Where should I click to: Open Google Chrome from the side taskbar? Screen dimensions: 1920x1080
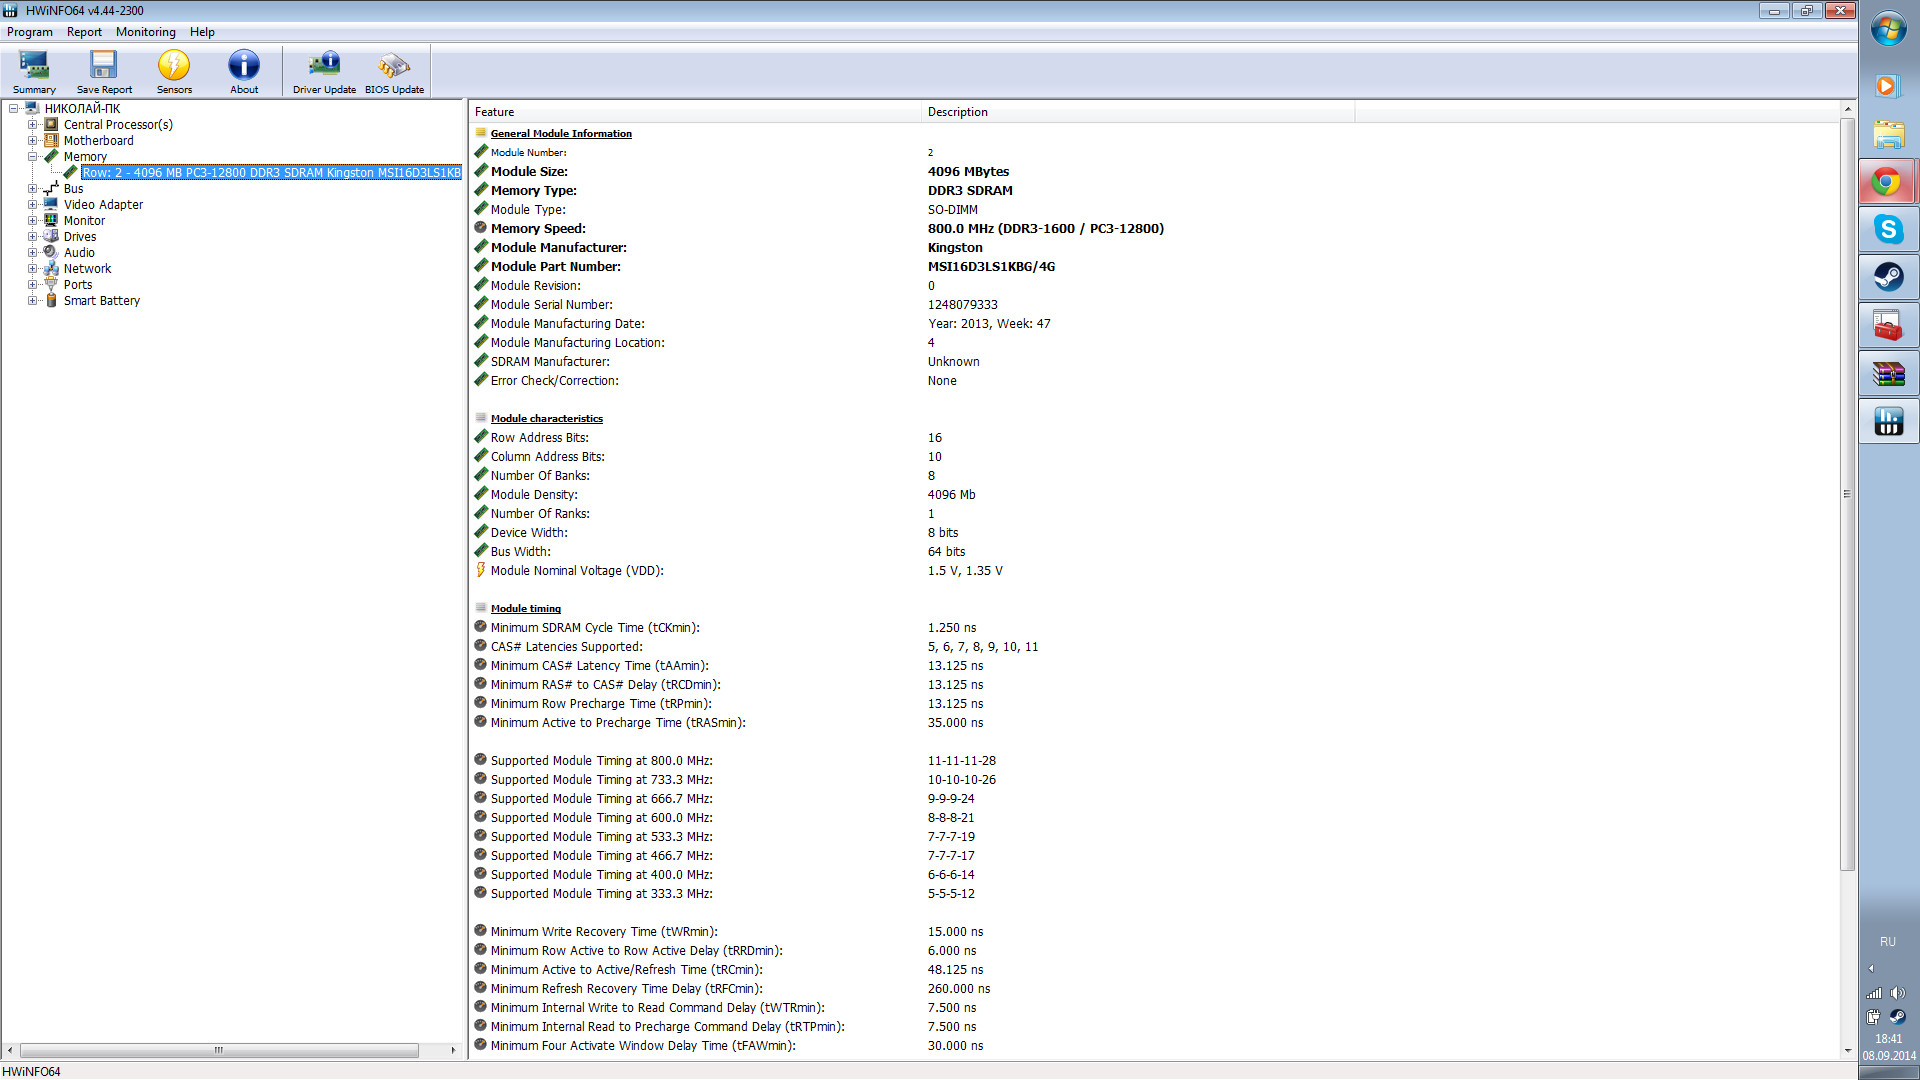(1888, 182)
